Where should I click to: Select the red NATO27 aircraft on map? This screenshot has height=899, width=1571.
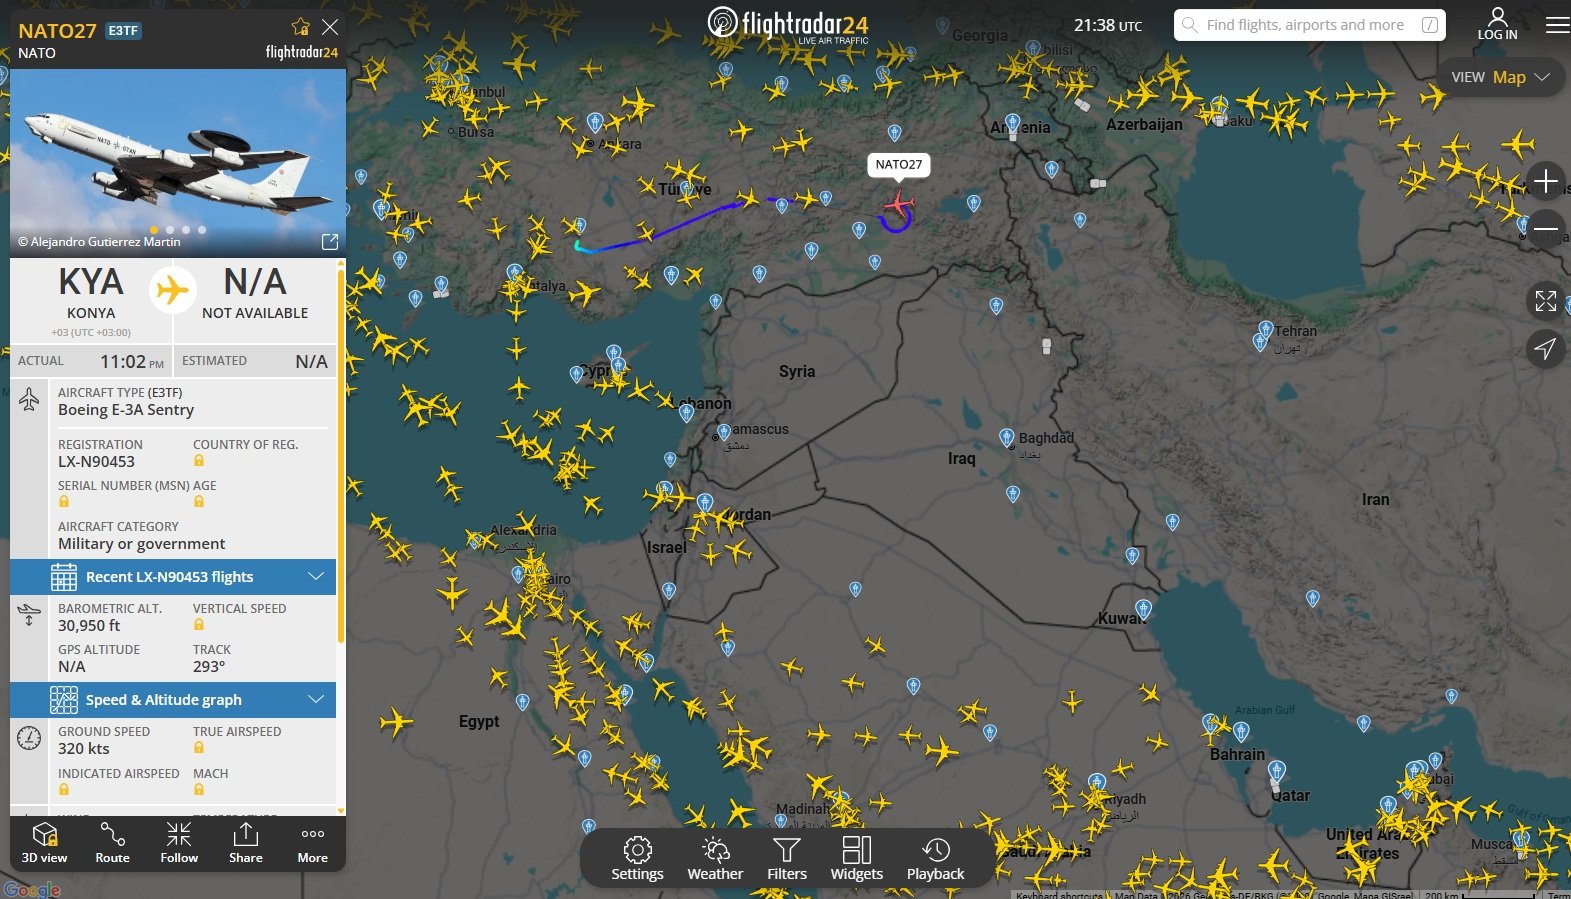point(899,206)
